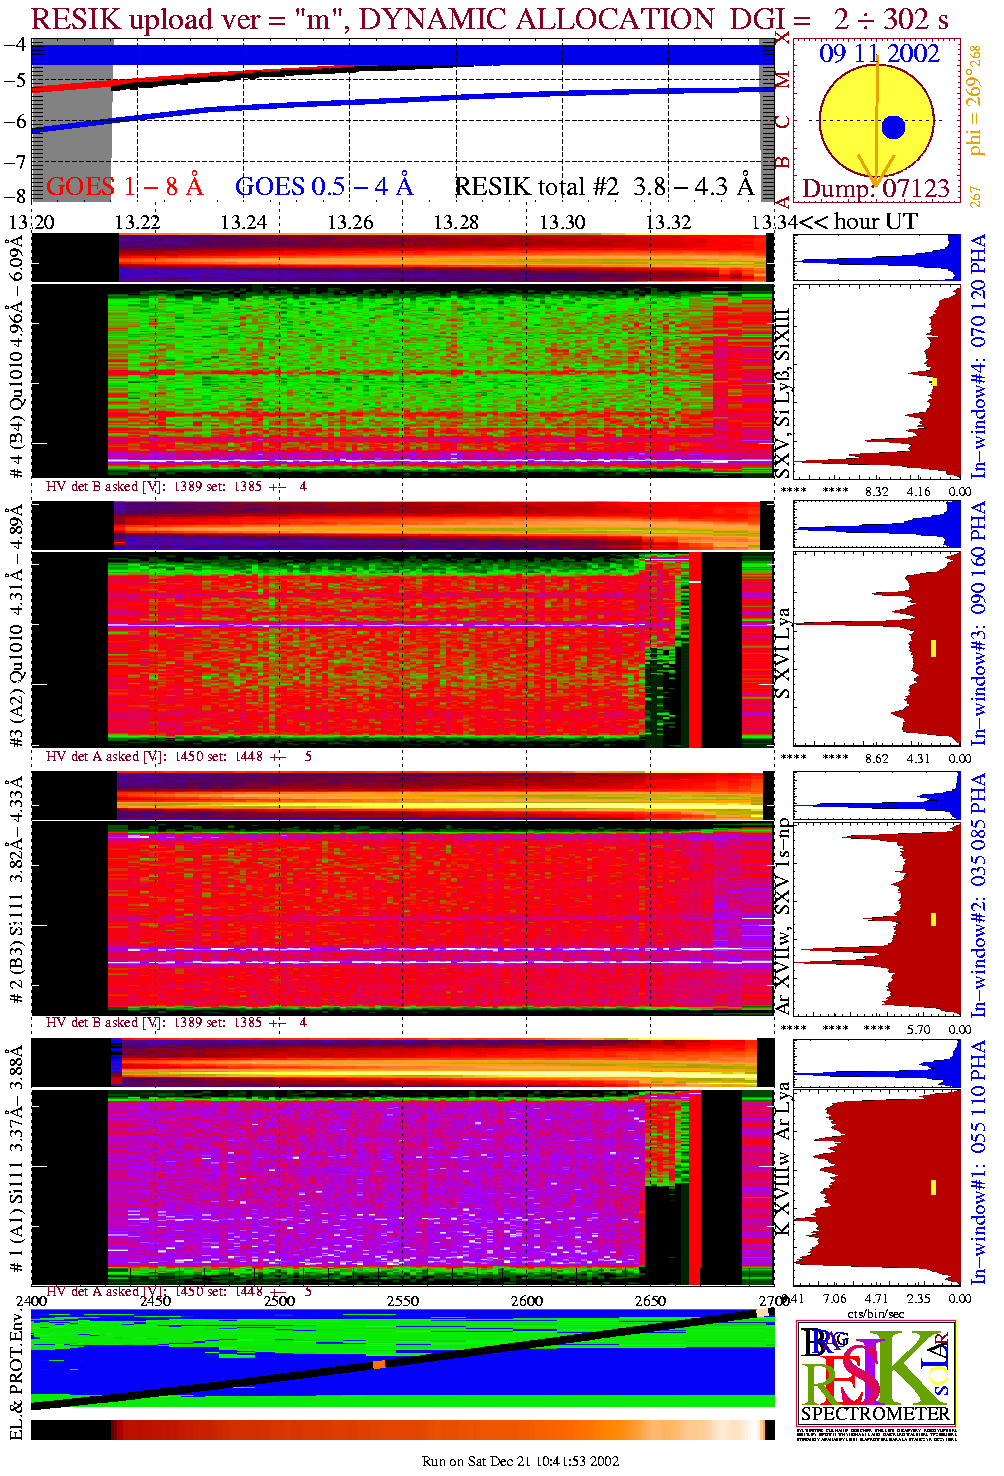Click the Run on Sat Dec 21 timestamp

click(x=520, y=1461)
